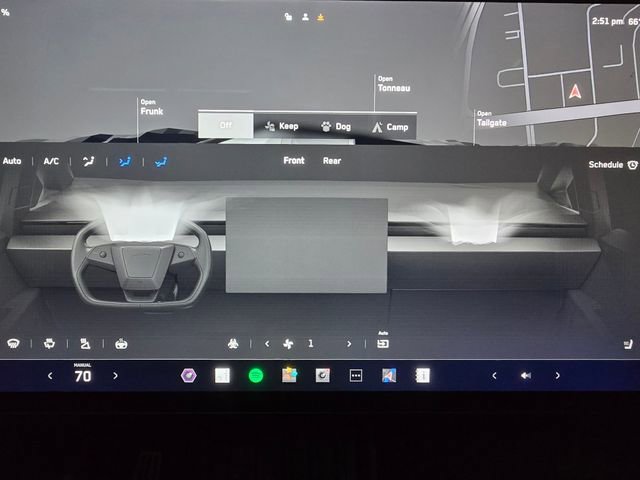Image resolution: width=640 pixels, height=480 pixels.
Task: Open driver profile icon in the status bar
Action: [x=305, y=17]
